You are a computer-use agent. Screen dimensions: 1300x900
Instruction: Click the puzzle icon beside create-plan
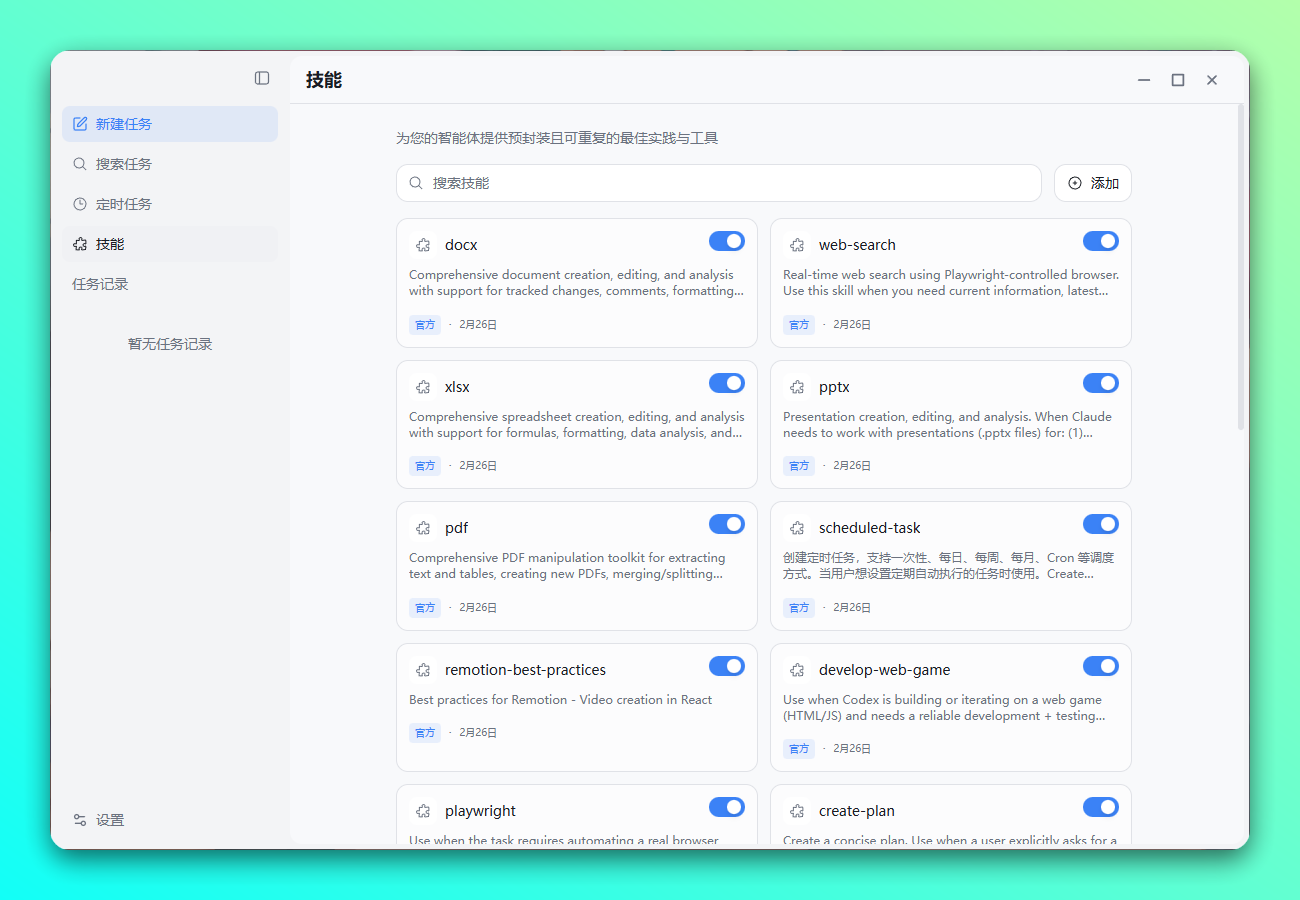click(x=797, y=811)
